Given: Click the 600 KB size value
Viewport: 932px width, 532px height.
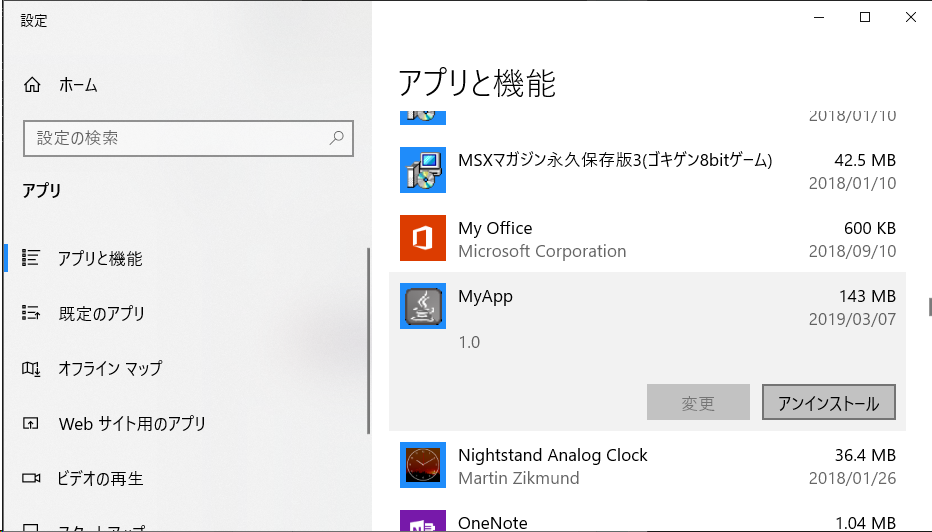Looking at the screenshot, I should point(870,228).
